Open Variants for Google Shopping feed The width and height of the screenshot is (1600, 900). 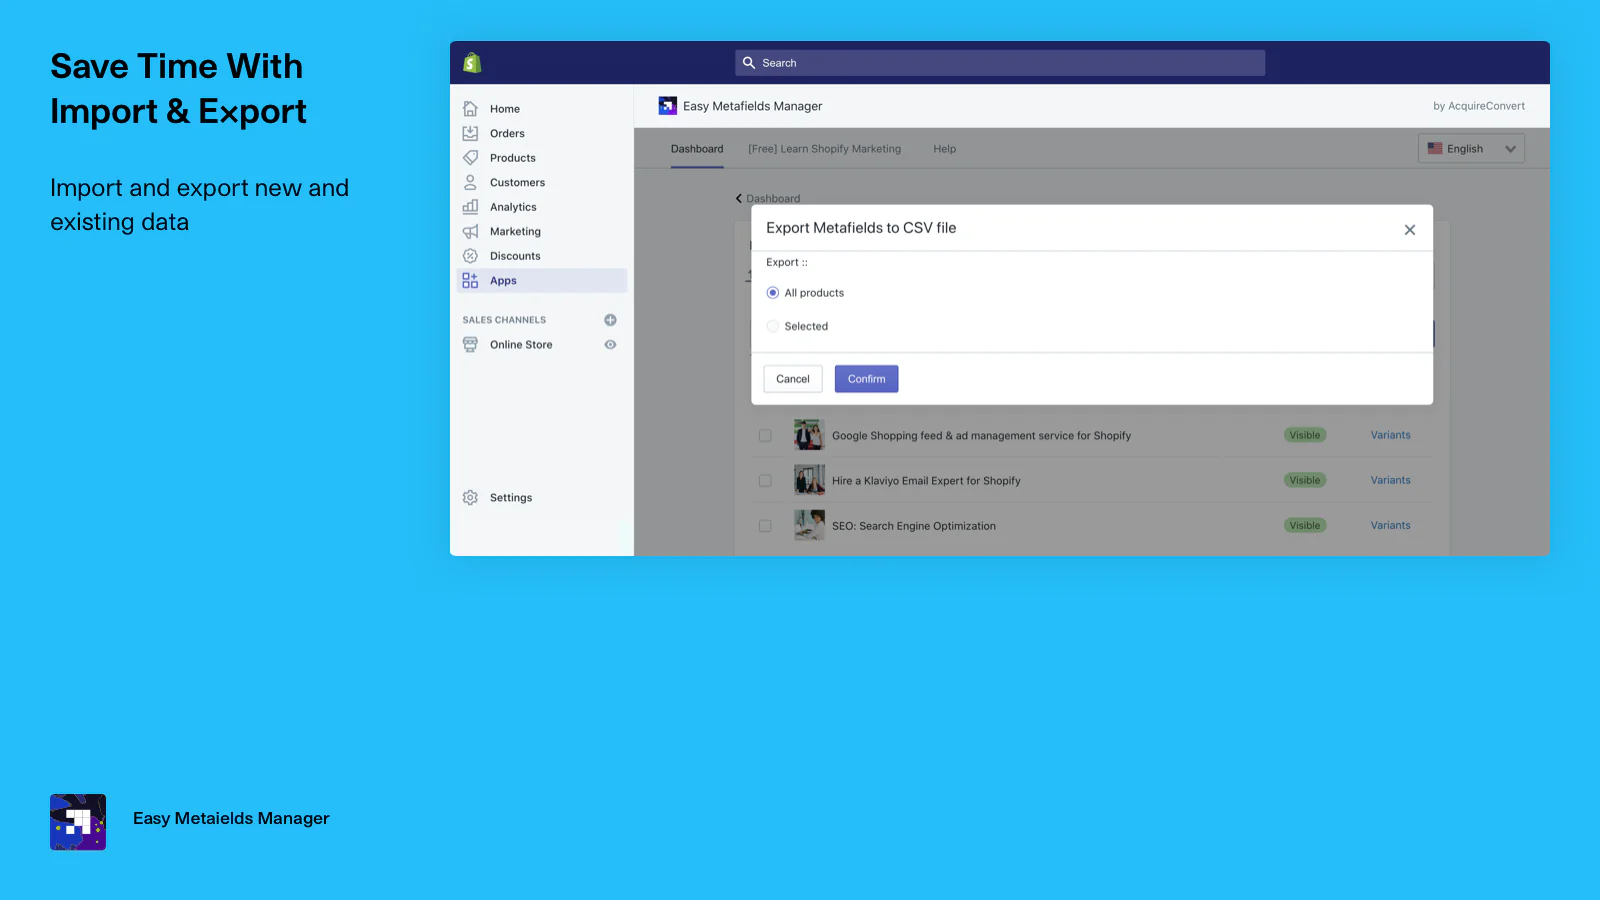click(x=1390, y=435)
